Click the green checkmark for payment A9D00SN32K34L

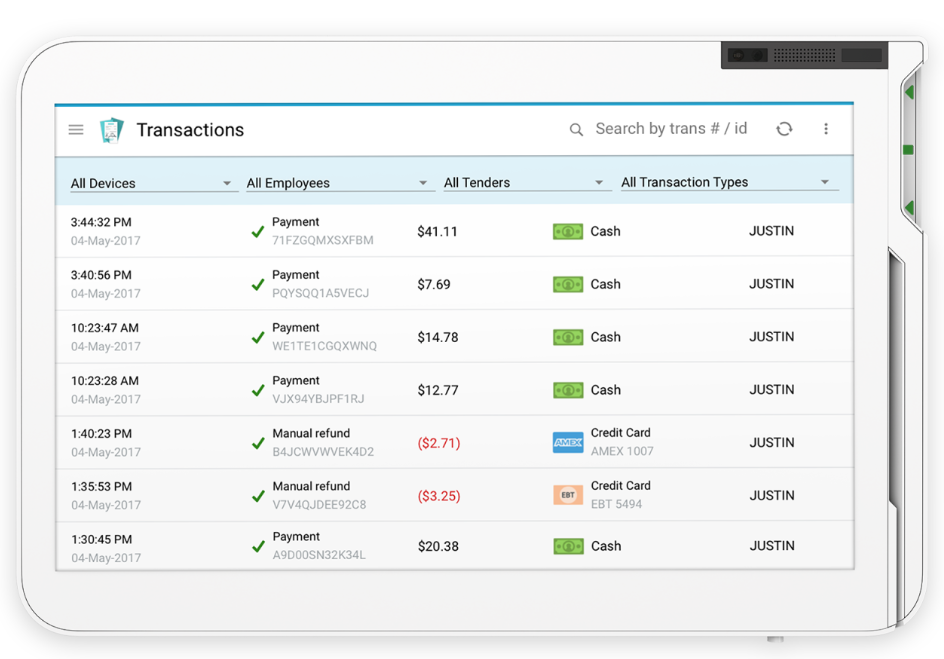258,546
